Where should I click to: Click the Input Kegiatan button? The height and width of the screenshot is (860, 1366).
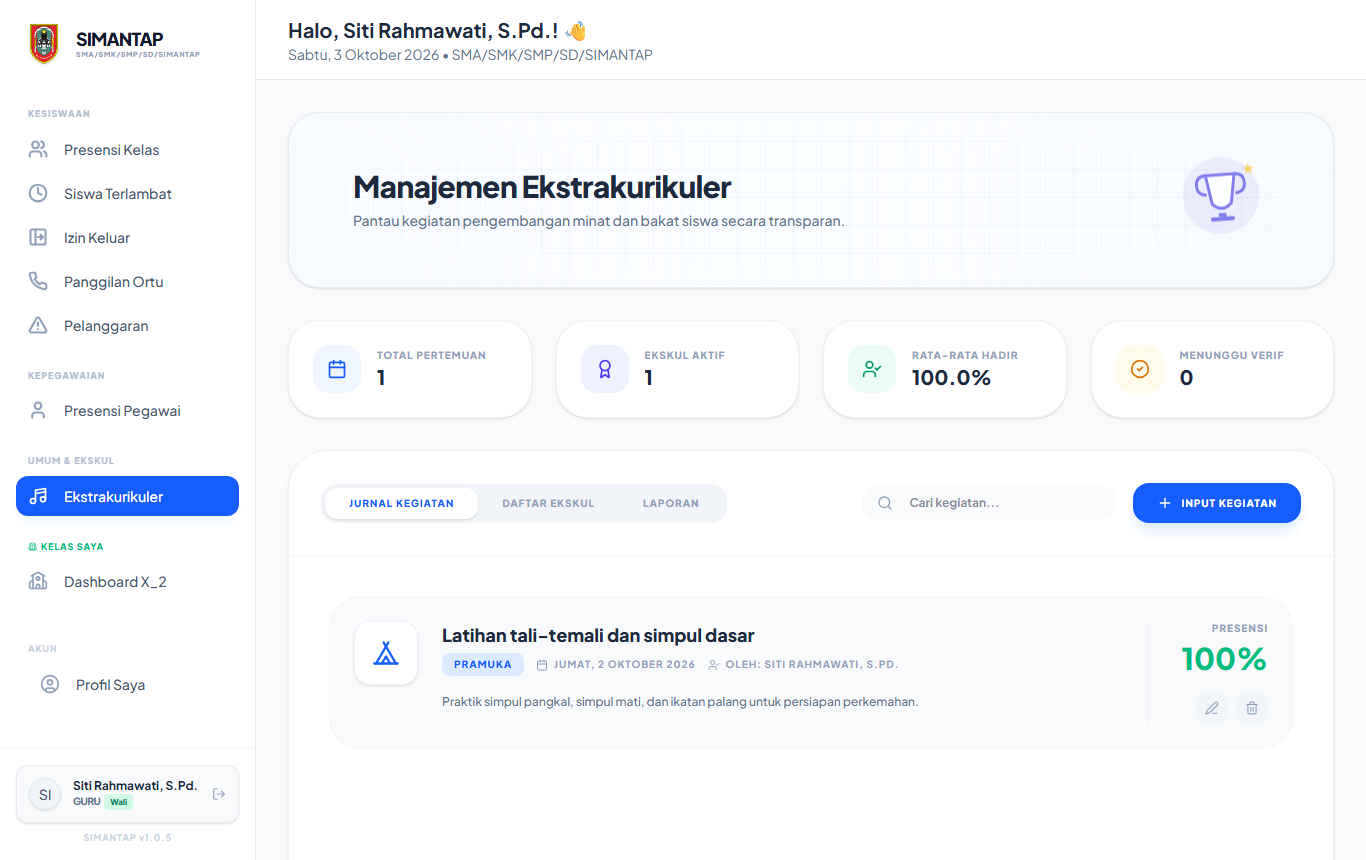(1217, 503)
